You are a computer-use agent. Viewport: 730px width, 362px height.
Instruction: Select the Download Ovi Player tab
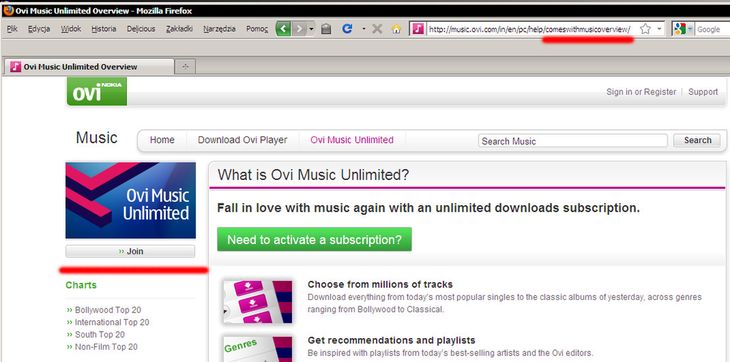coord(242,140)
